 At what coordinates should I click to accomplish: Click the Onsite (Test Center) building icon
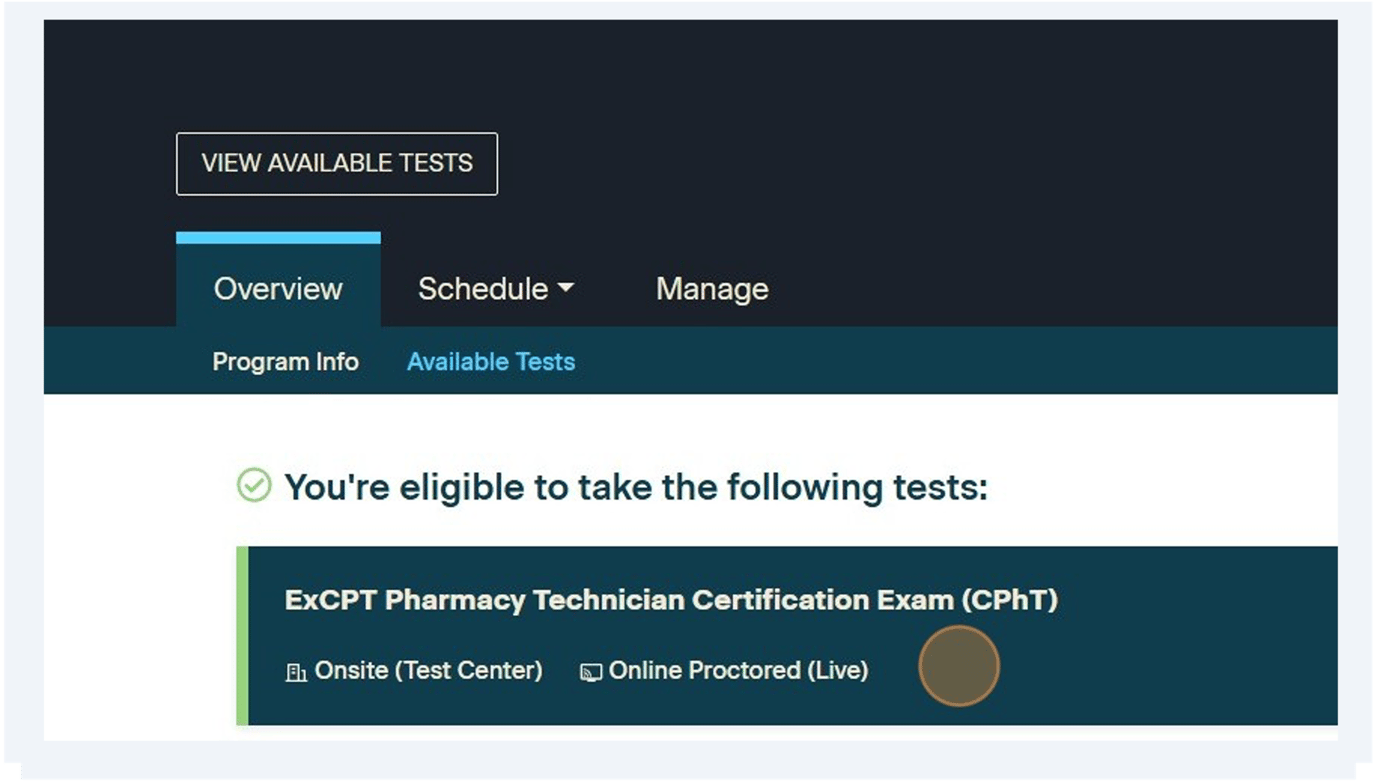[297, 670]
